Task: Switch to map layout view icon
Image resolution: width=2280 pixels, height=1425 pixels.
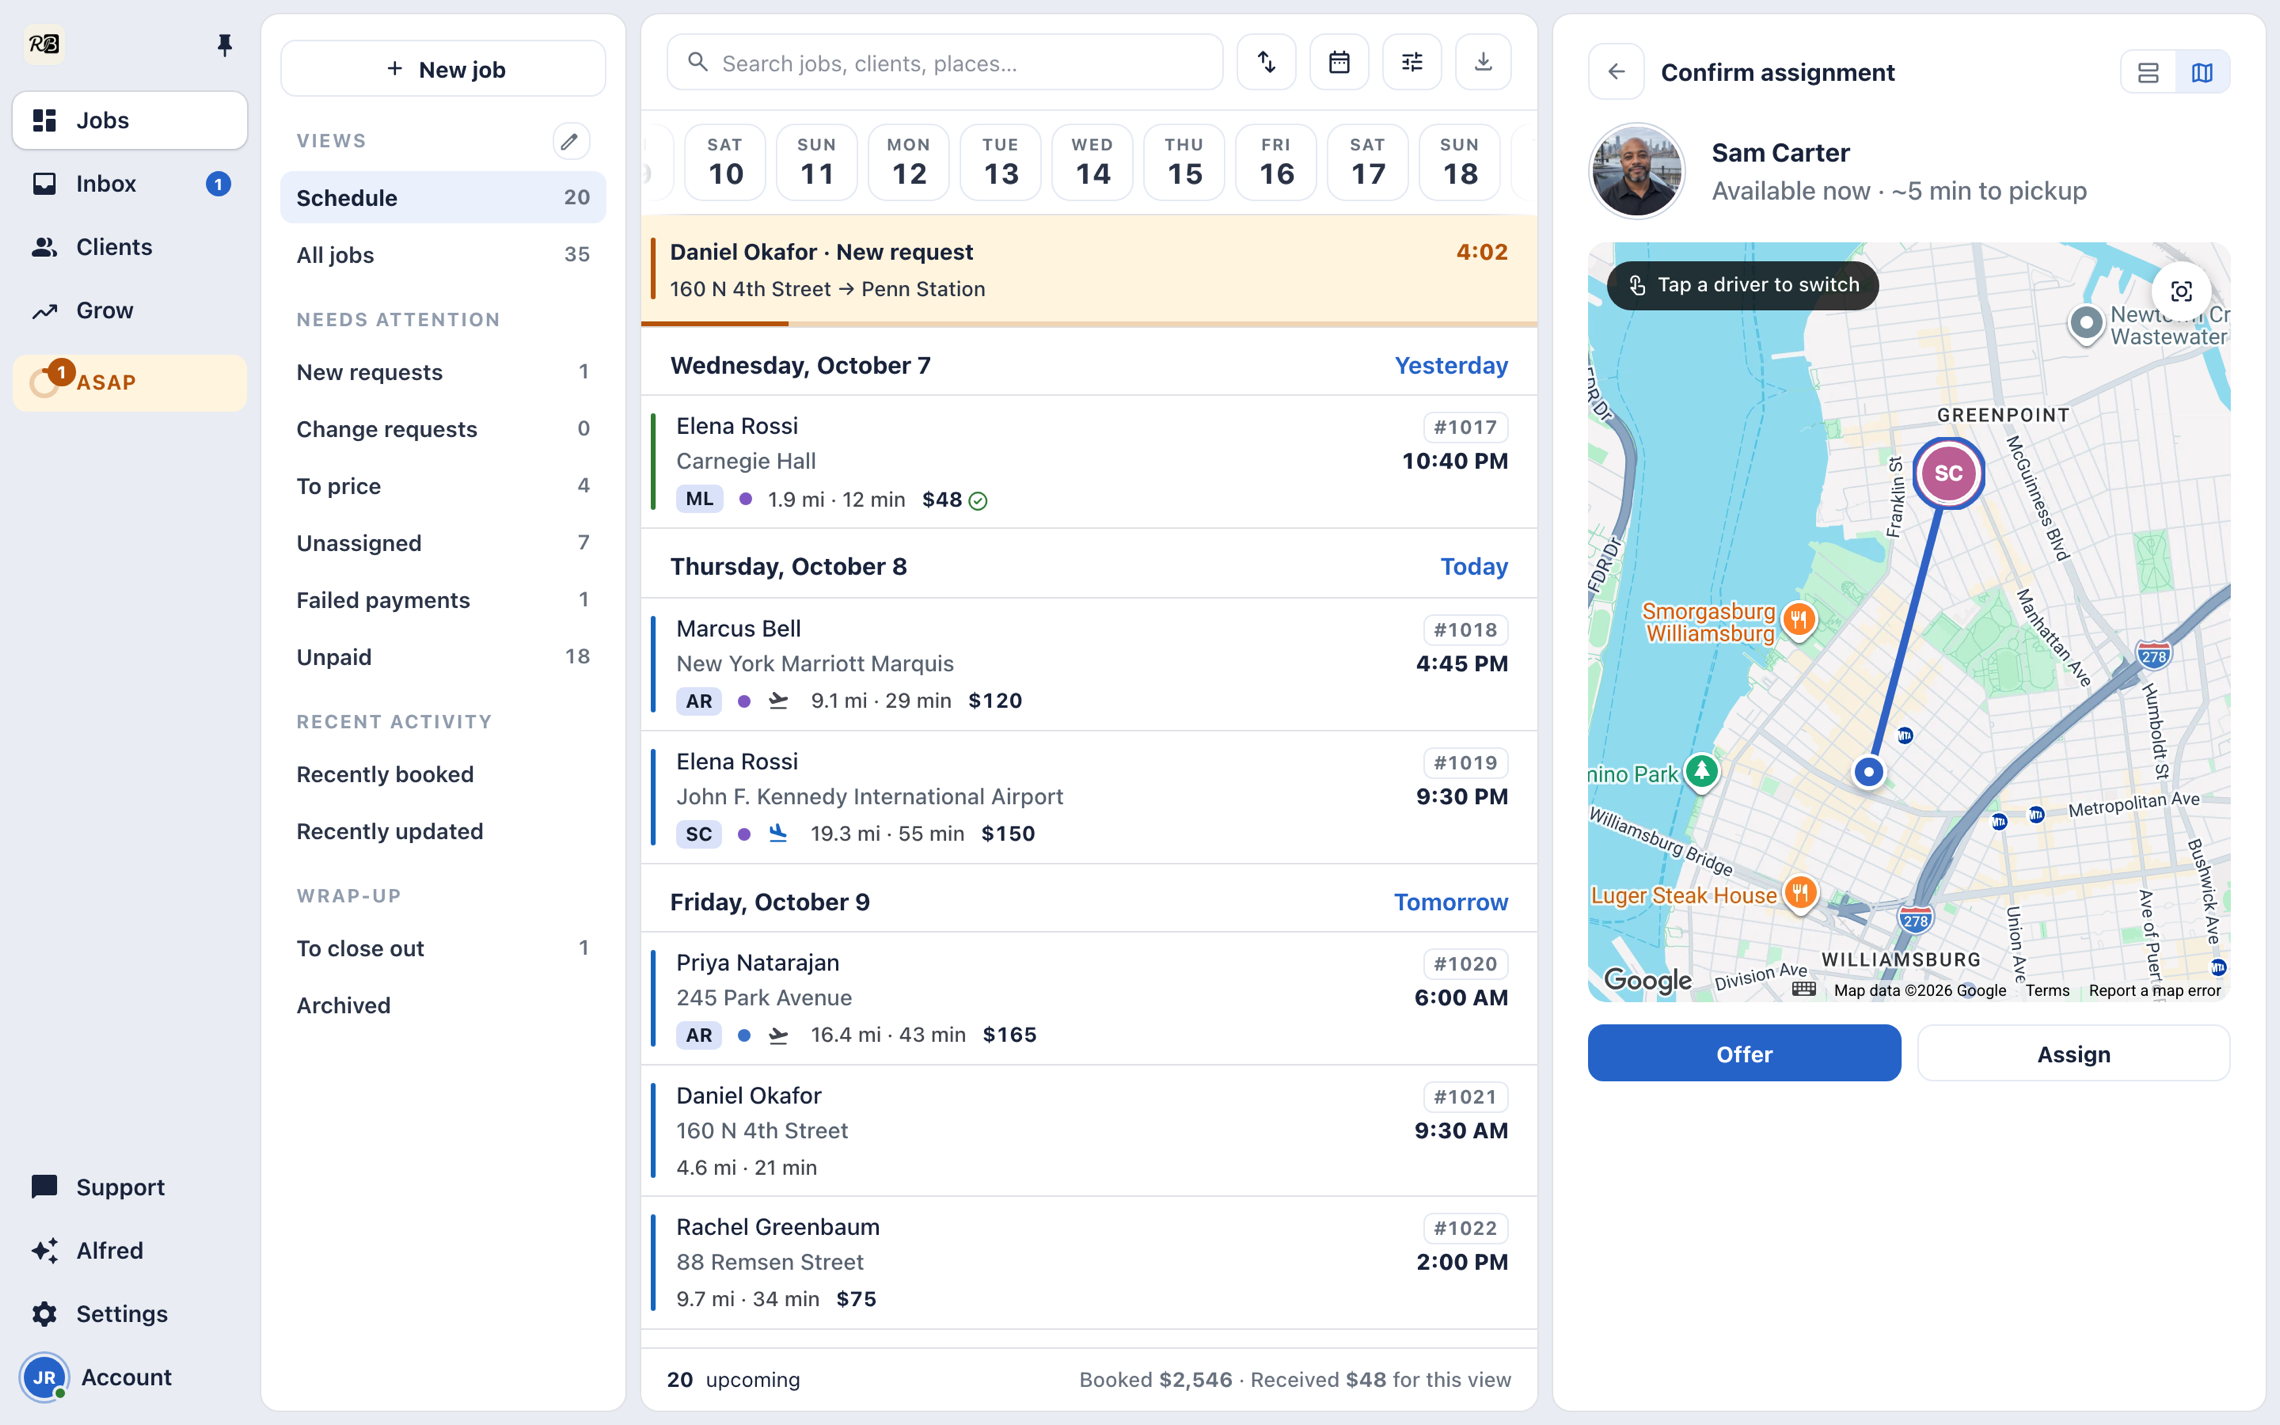Action: coord(2202,73)
